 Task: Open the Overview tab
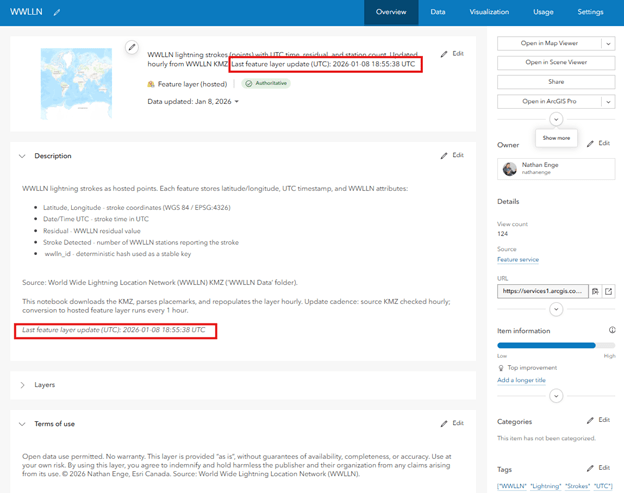point(391,12)
